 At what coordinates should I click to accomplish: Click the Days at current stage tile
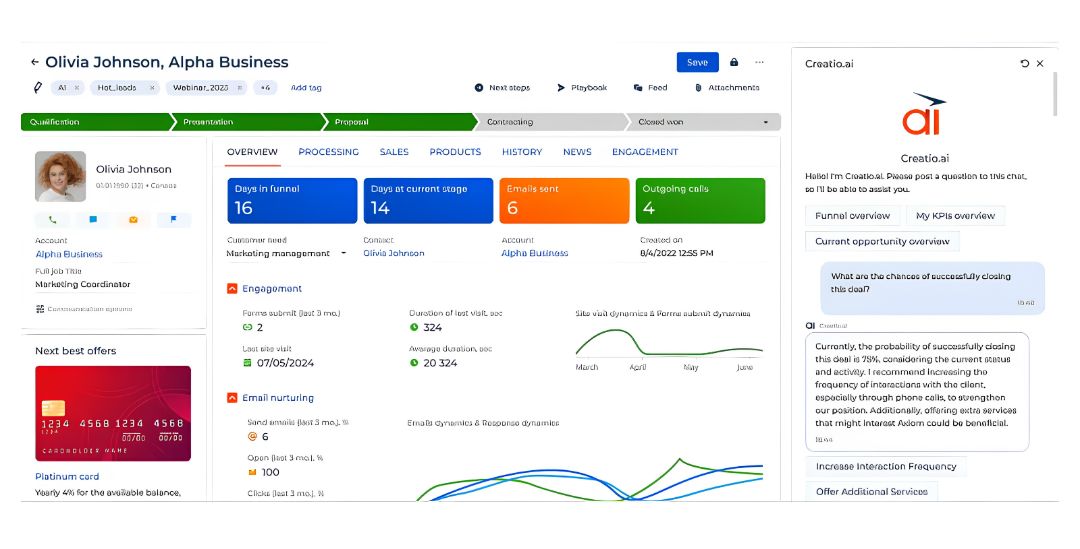pos(428,200)
